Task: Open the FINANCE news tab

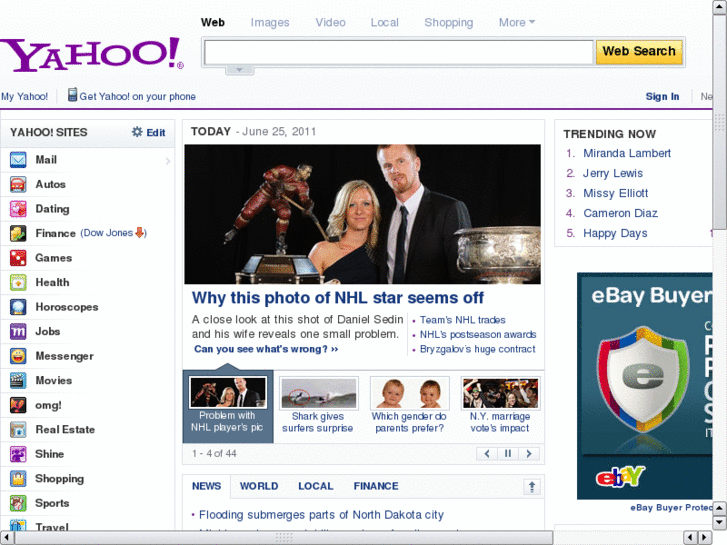Action: (376, 486)
